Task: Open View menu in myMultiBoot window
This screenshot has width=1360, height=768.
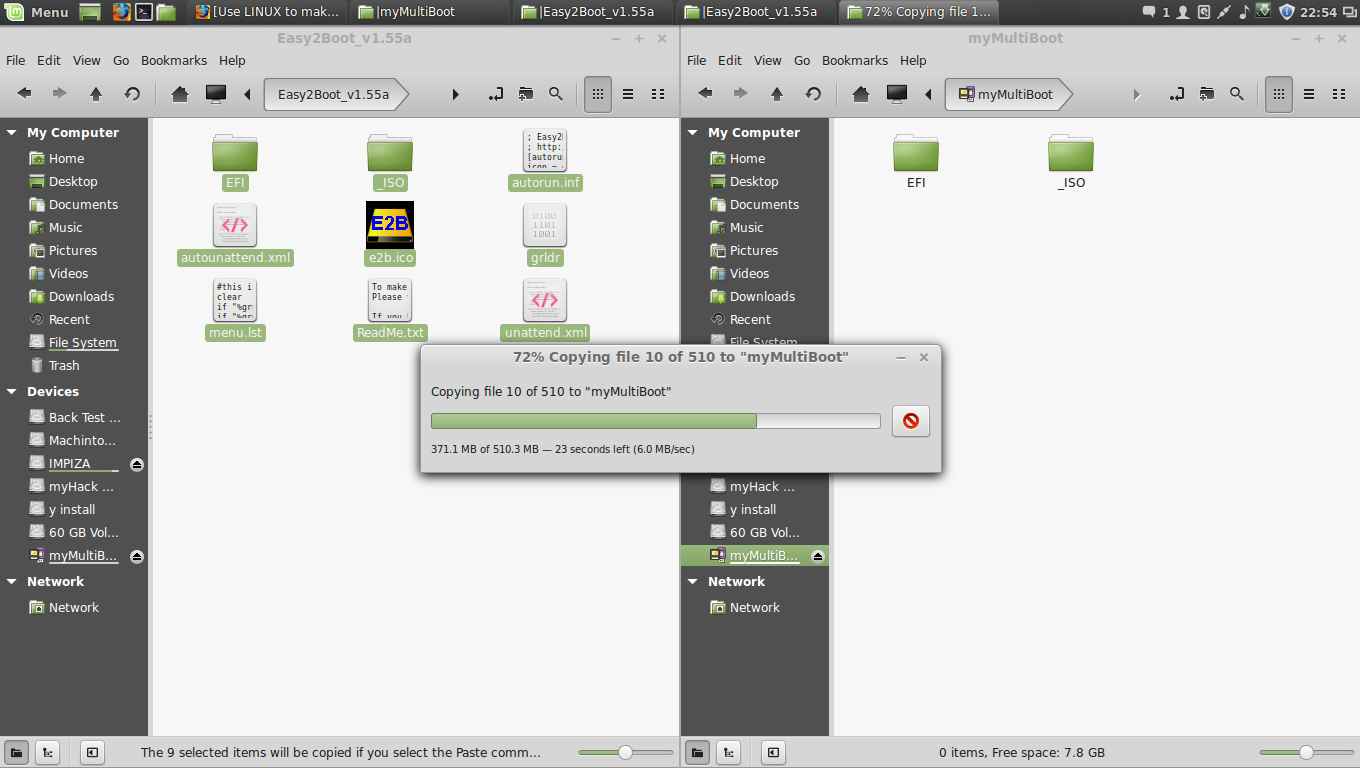Action: [x=768, y=60]
